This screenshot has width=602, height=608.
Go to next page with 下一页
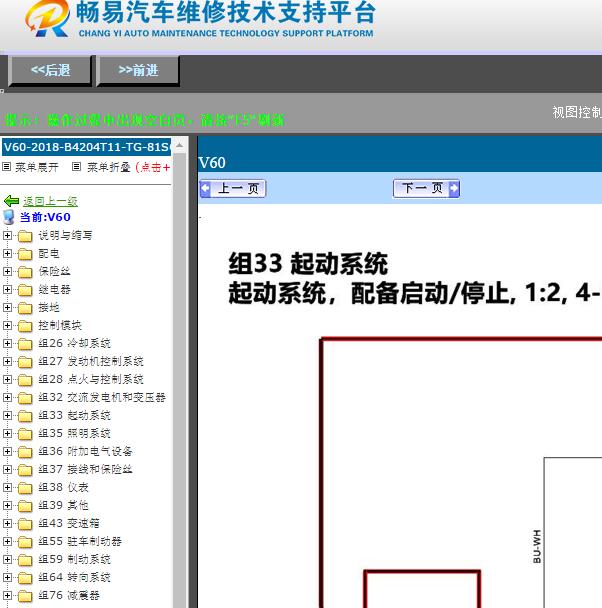[x=426, y=189]
